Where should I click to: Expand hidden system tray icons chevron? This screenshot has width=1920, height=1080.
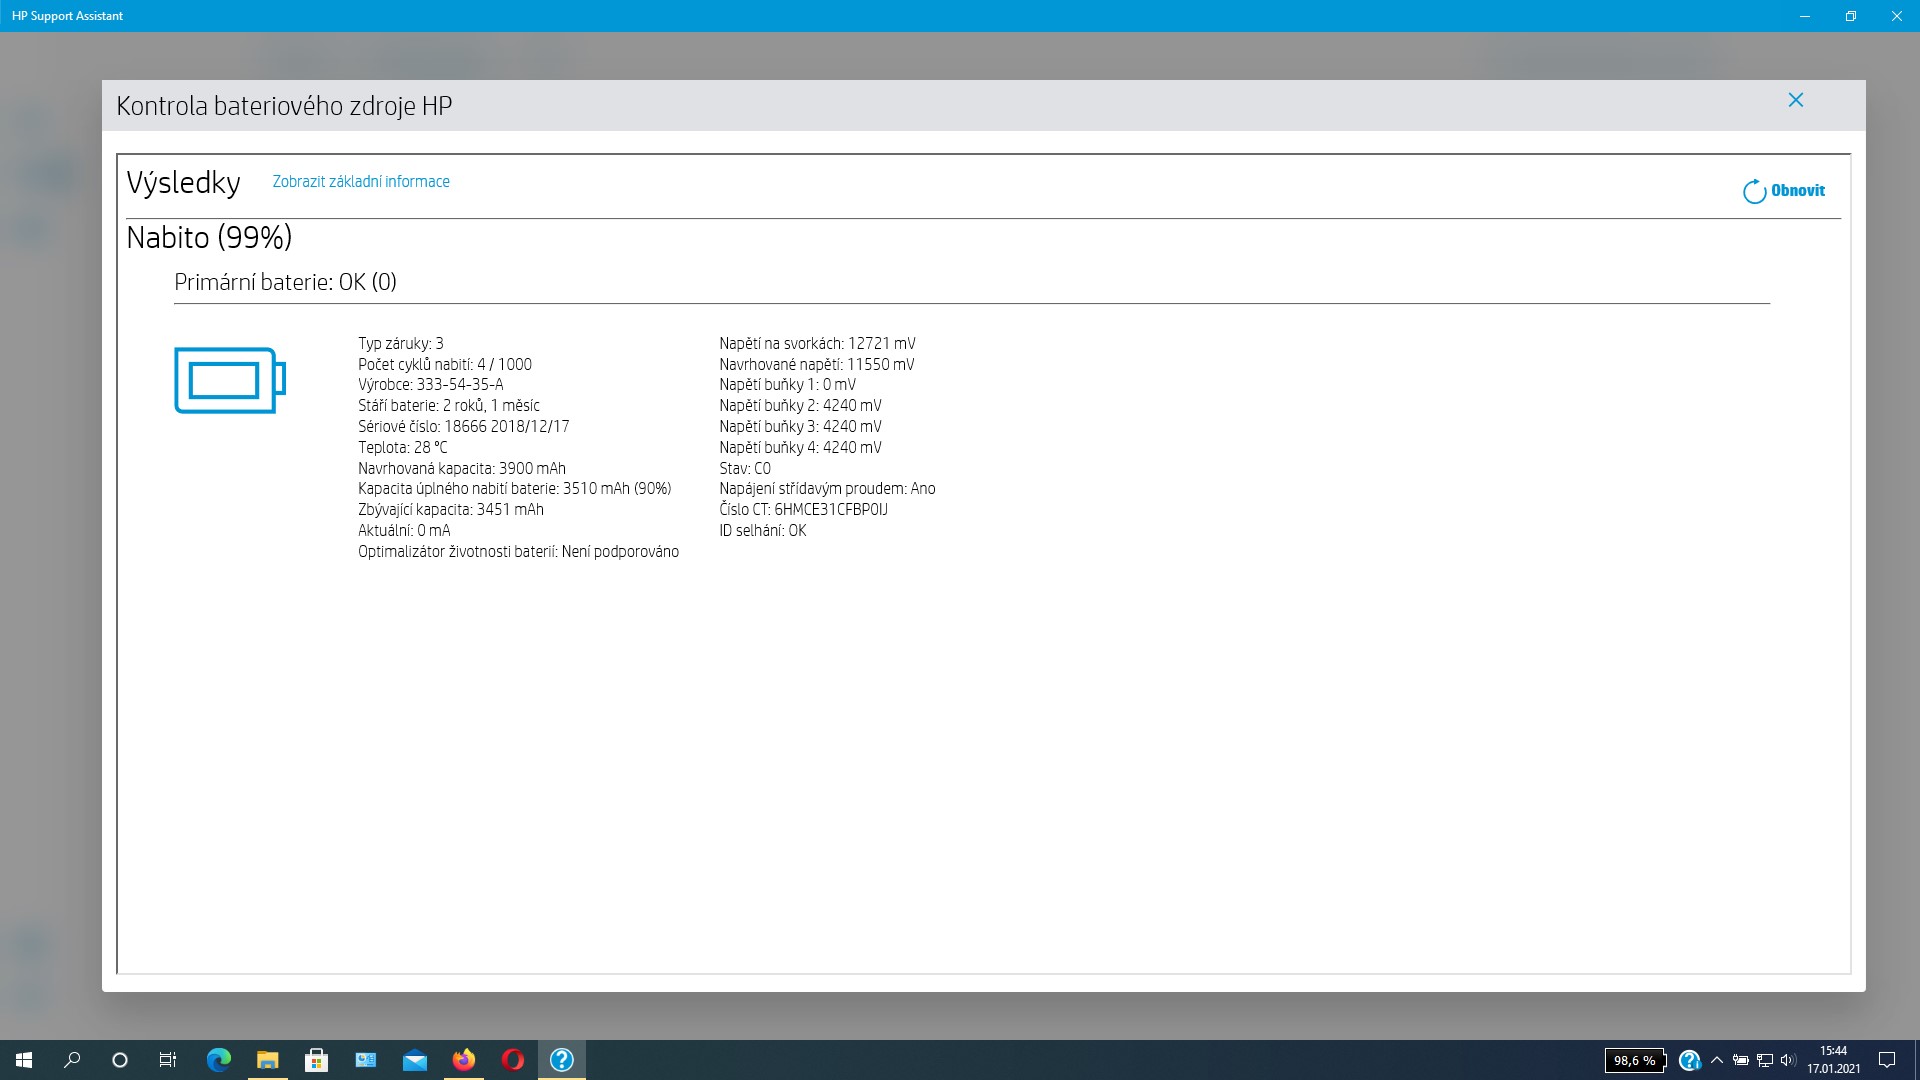pos(1716,1060)
